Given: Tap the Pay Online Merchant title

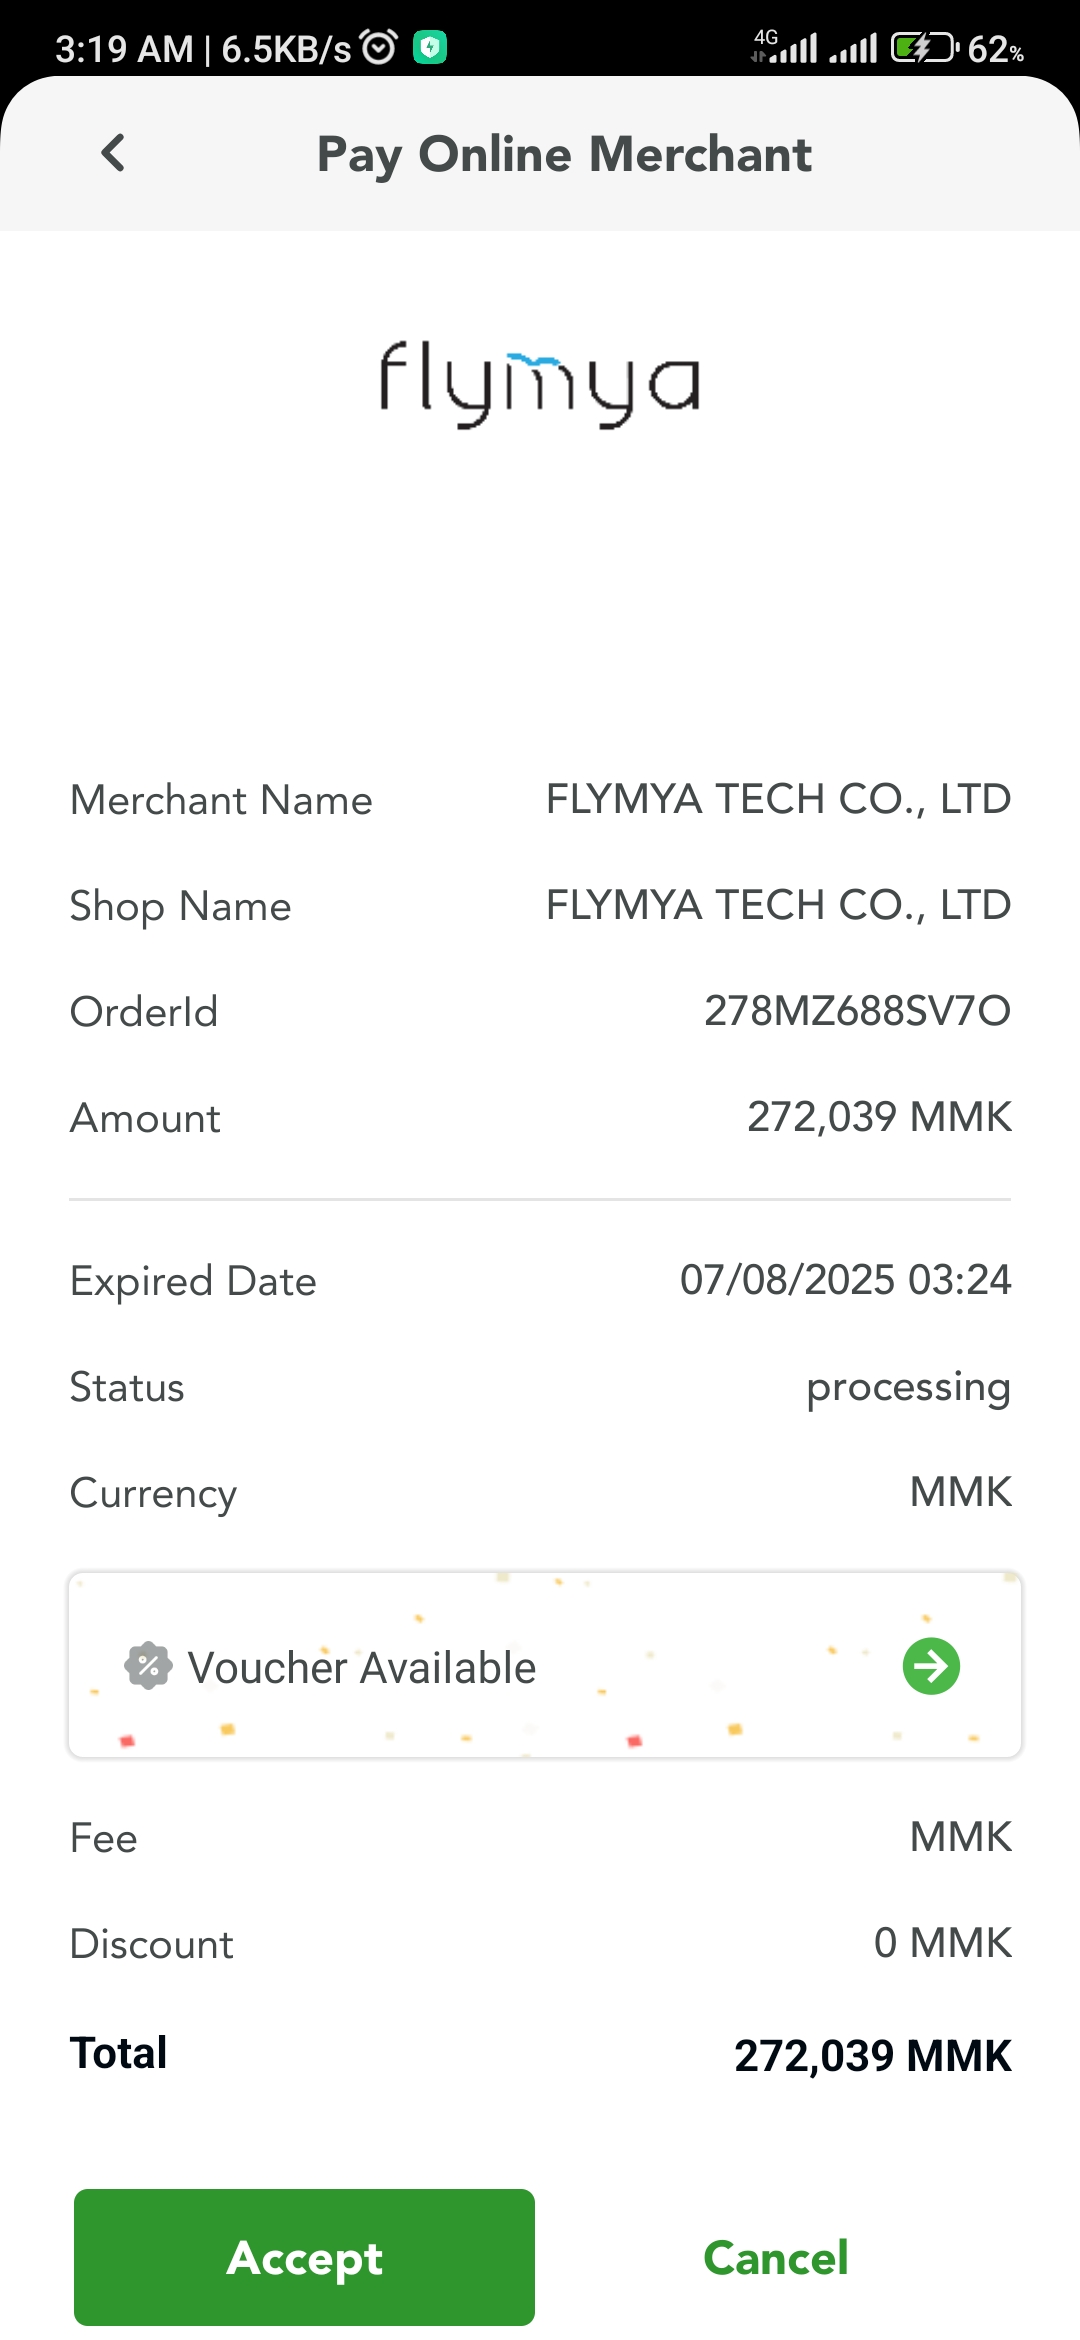Looking at the screenshot, I should 564,155.
